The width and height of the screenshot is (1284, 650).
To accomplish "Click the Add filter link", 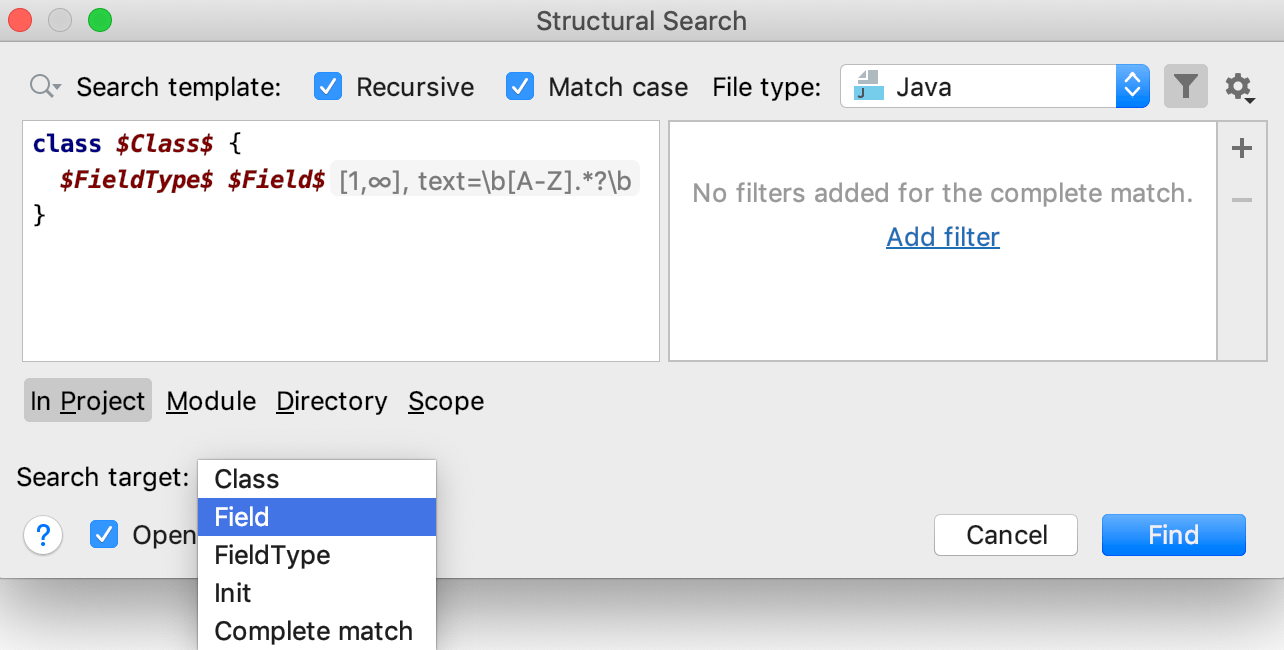I will [943, 237].
